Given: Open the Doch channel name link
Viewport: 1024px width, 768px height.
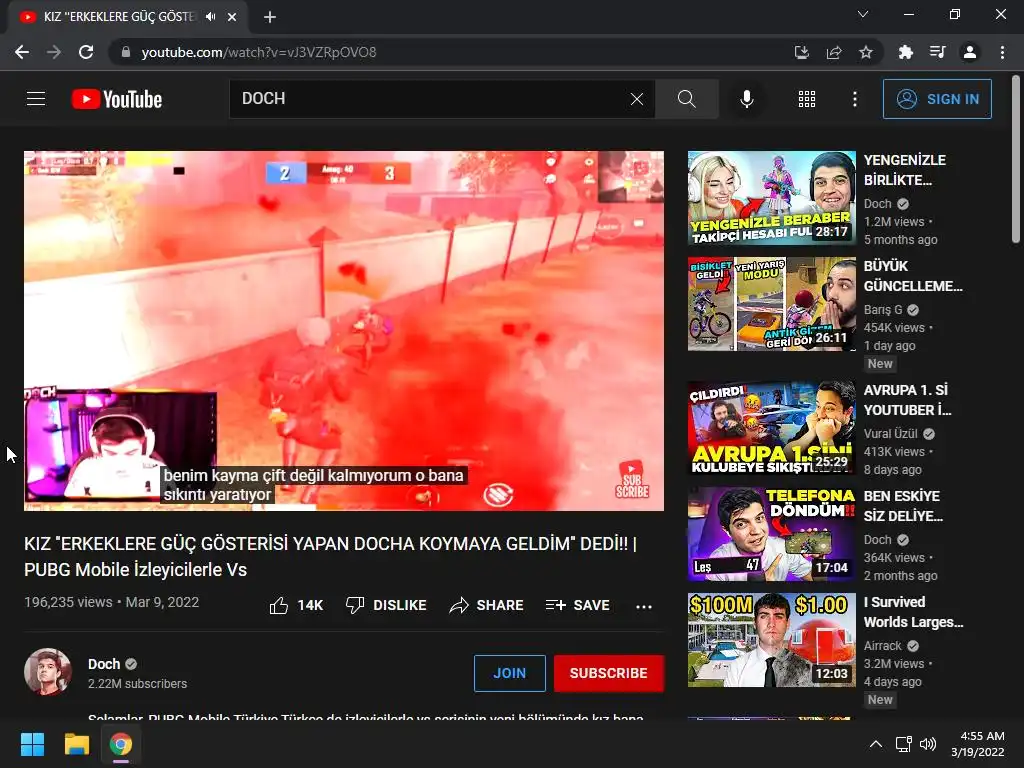Looking at the screenshot, I should pyautogui.click(x=104, y=664).
